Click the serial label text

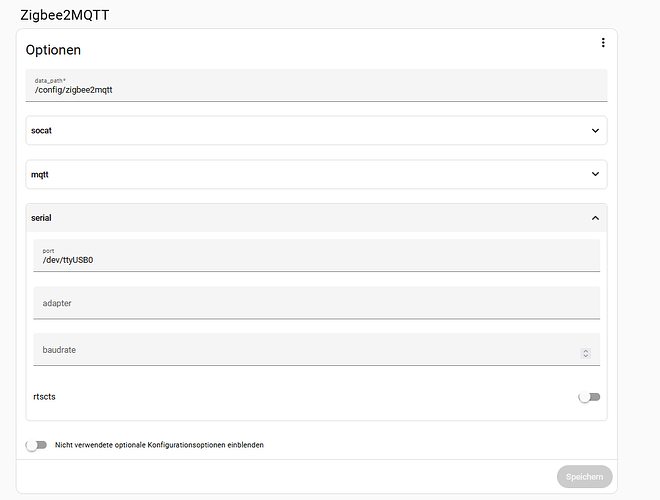[x=41, y=218]
